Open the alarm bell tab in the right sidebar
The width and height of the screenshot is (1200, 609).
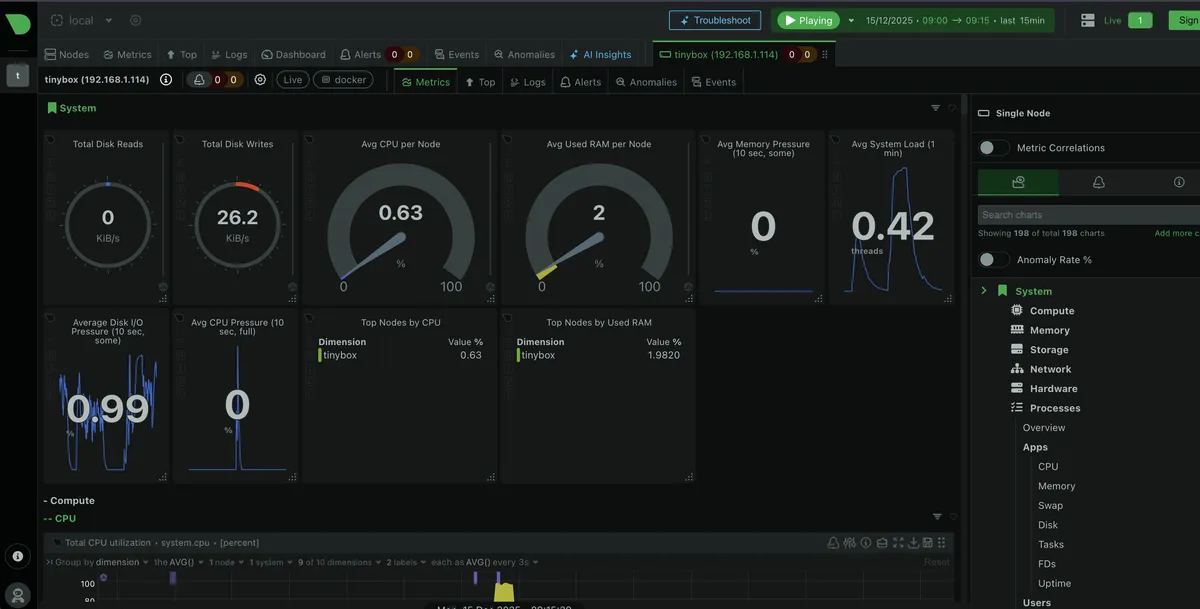(x=1097, y=181)
